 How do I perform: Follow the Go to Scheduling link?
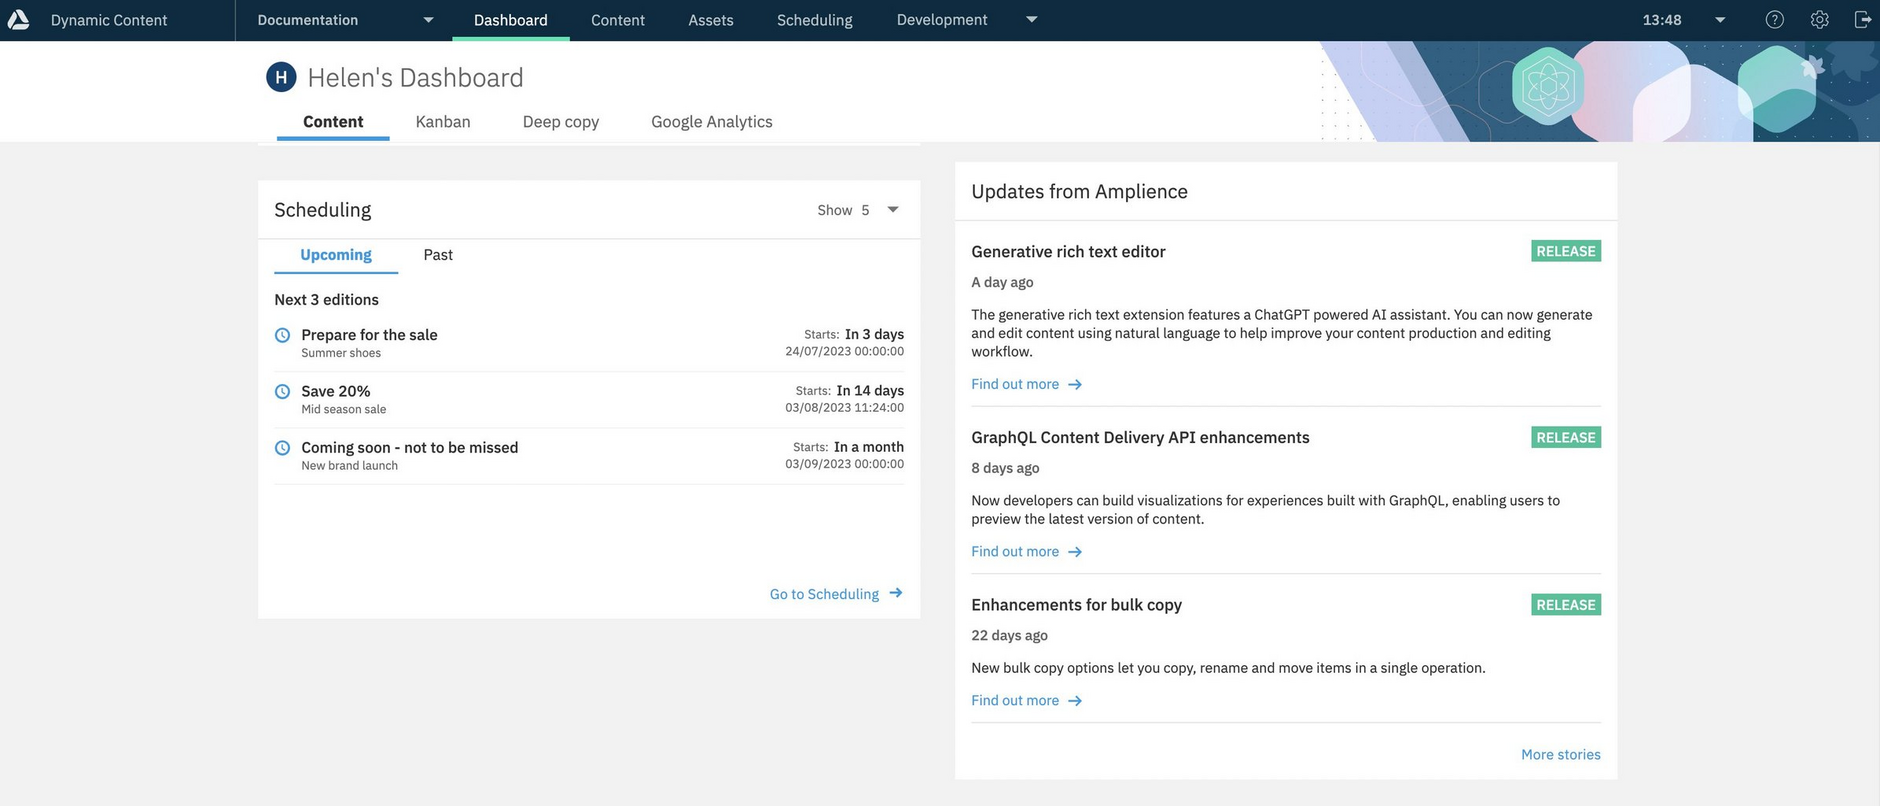tap(824, 594)
